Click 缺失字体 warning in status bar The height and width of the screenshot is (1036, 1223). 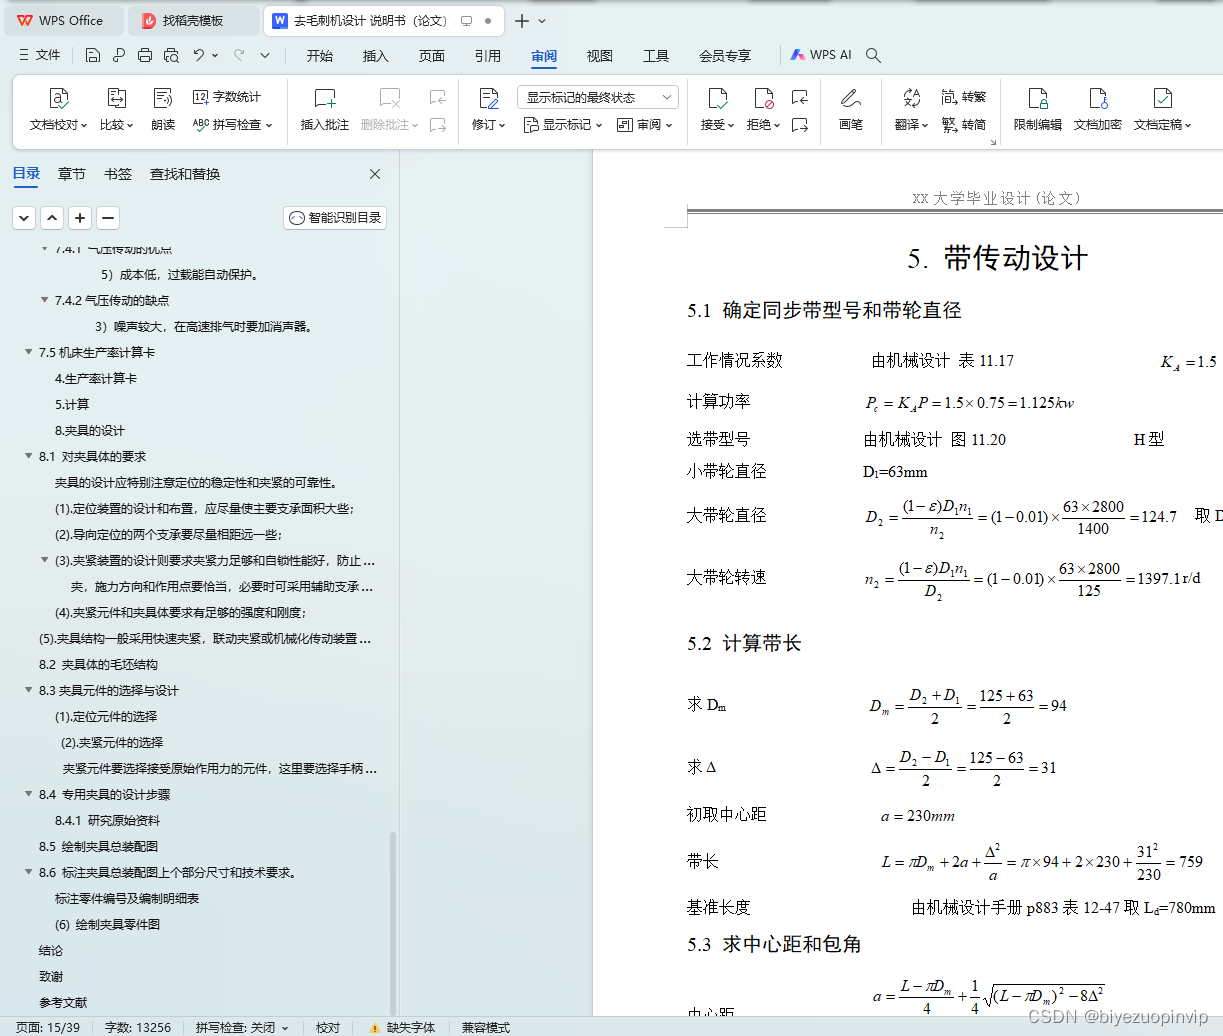pyautogui.click(x=402, y=1027)
